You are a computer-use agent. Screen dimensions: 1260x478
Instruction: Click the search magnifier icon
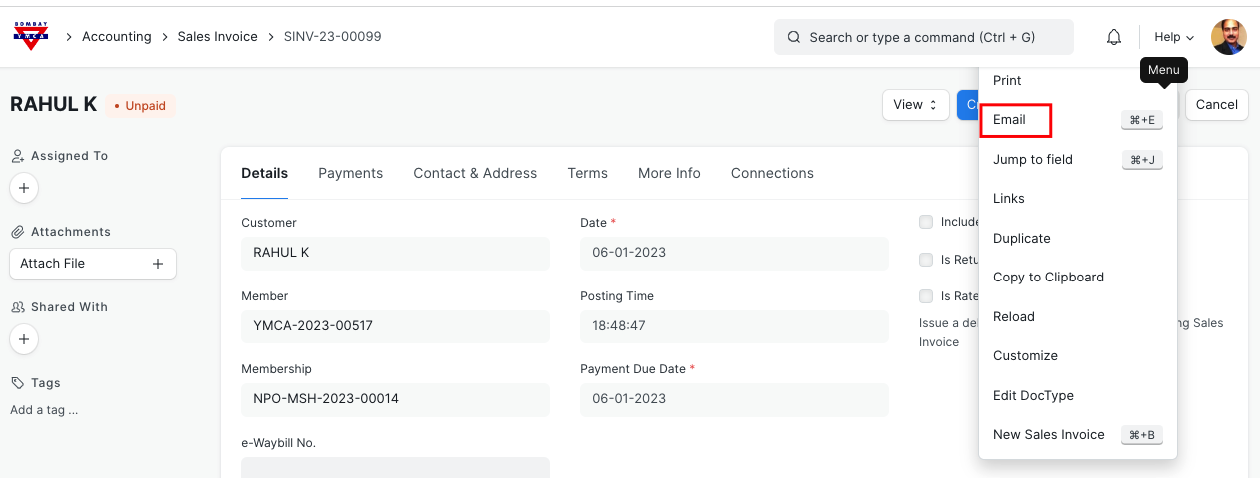click(x=794, y=37)
